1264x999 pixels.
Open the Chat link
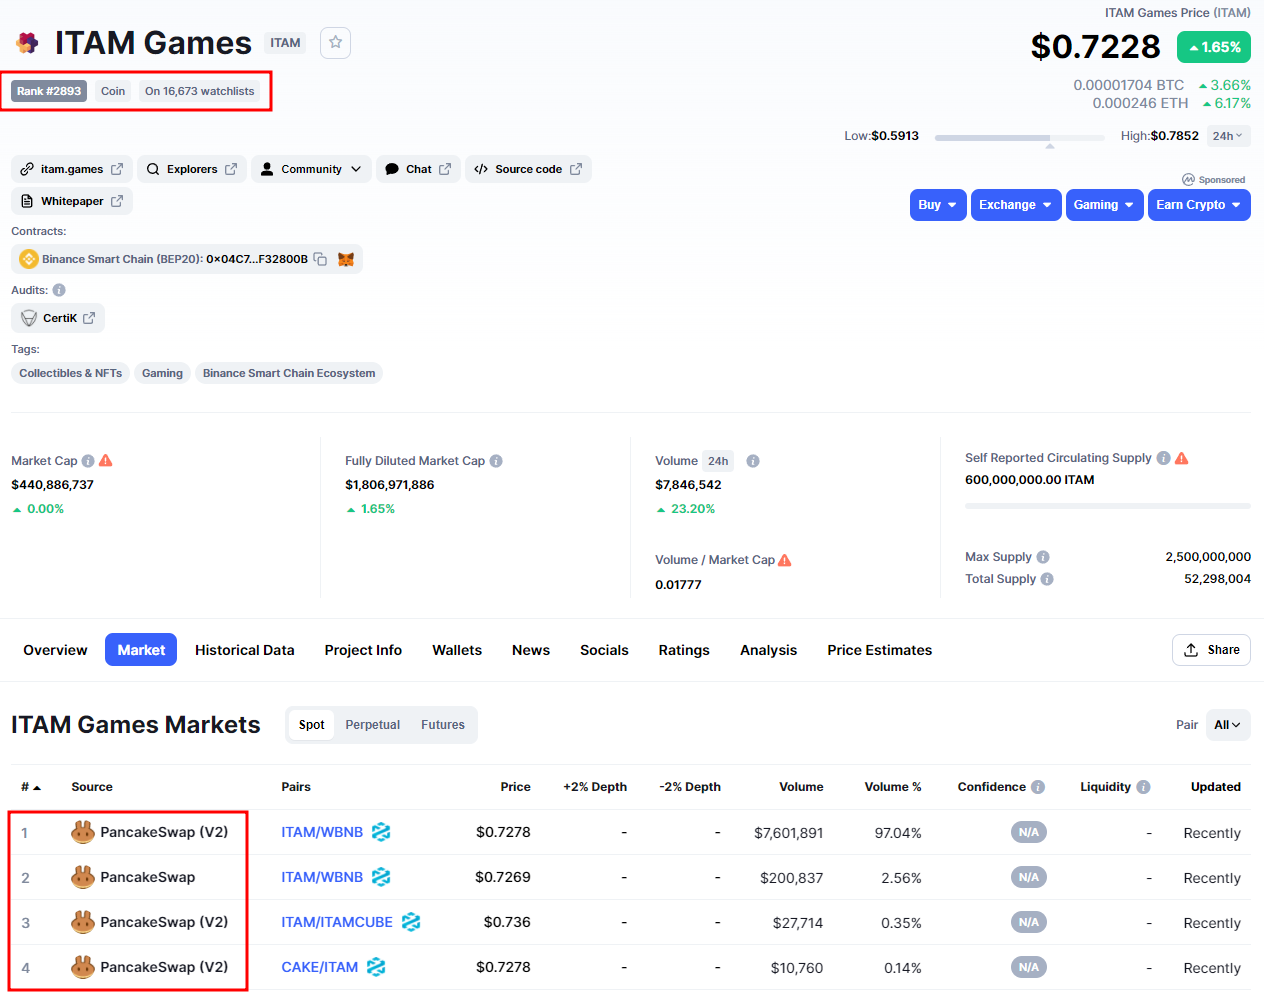pos(418,169)
